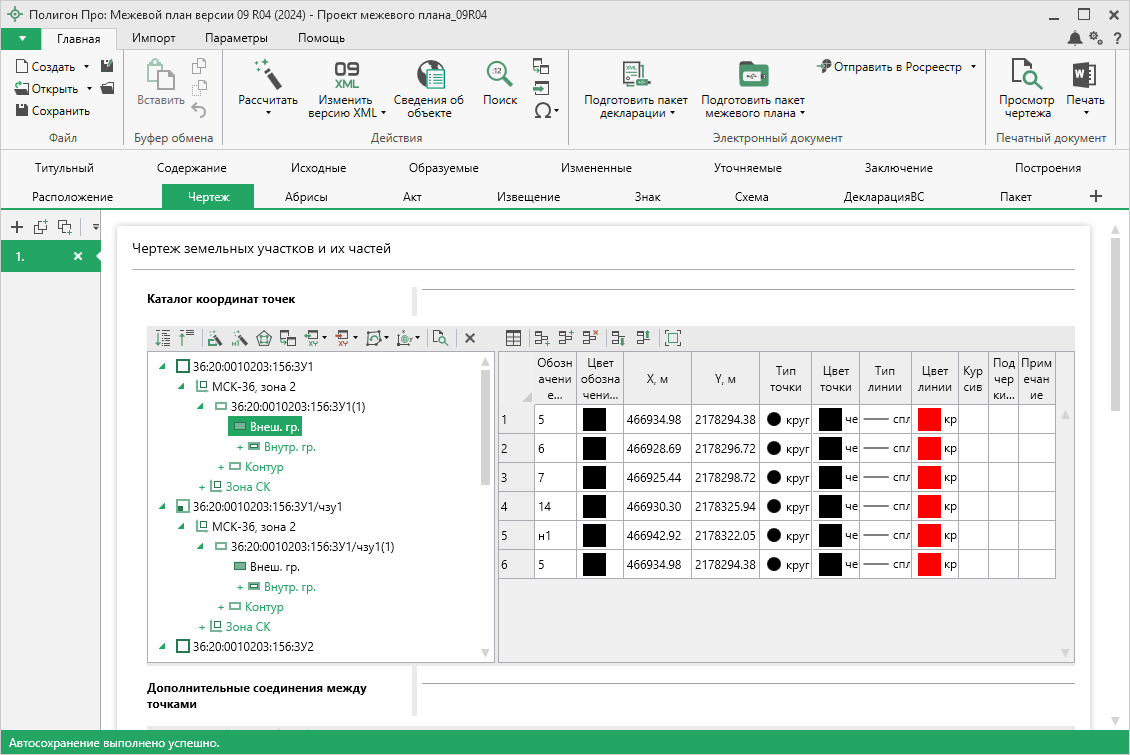Click red line color swatch in row 1

click(x=929, y=420)
